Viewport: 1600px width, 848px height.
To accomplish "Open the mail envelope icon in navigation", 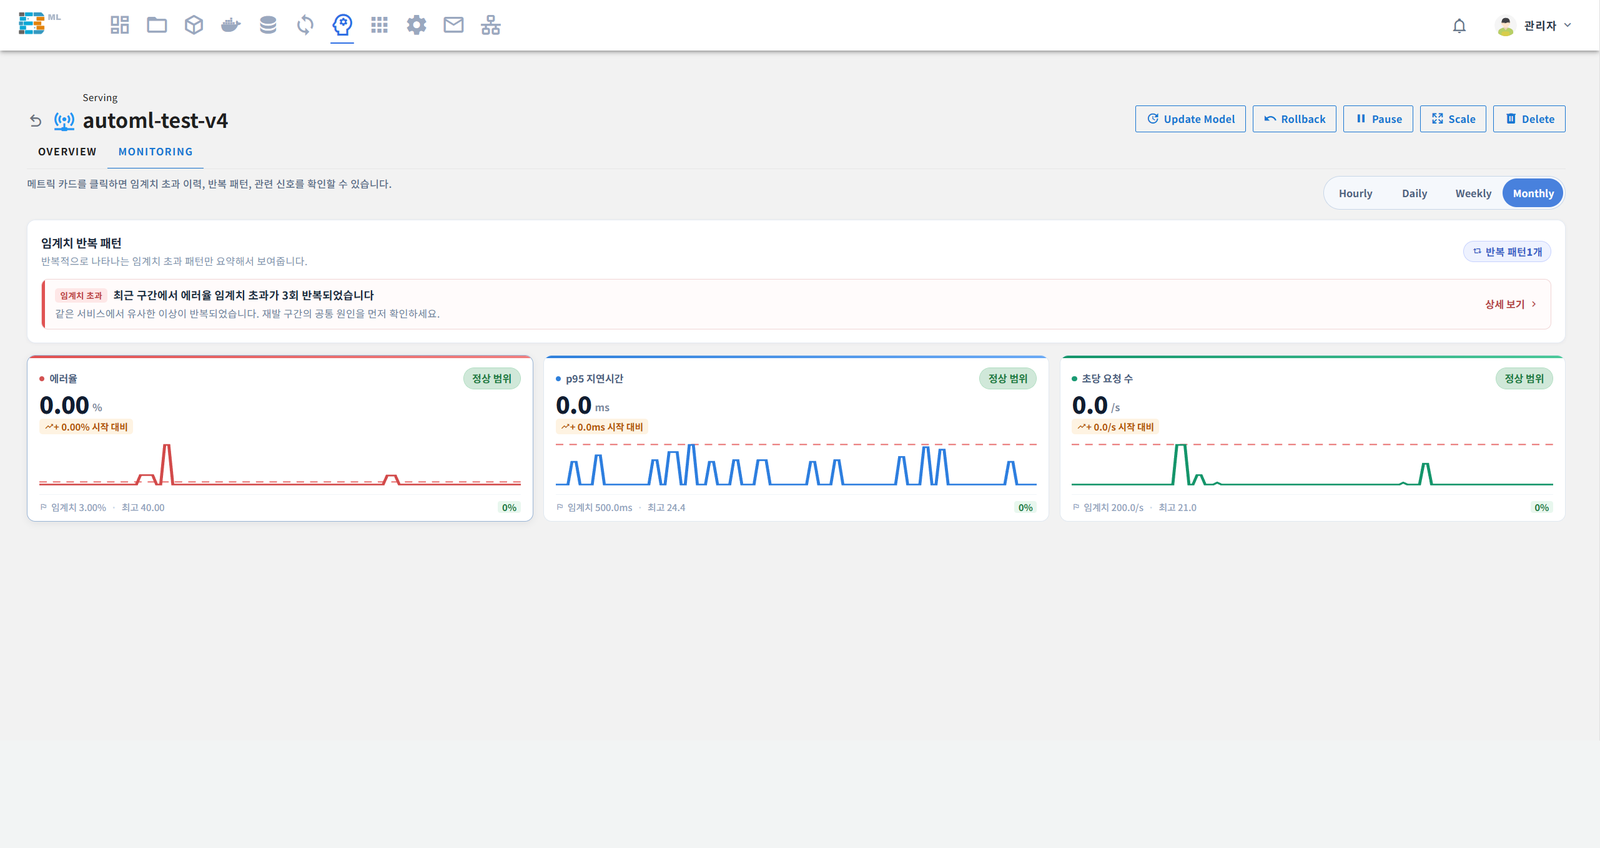I will coord(453,25).
